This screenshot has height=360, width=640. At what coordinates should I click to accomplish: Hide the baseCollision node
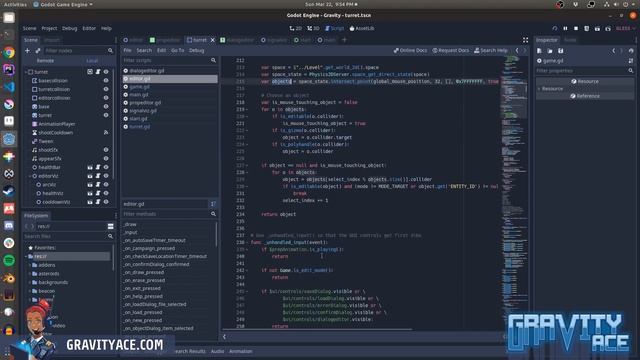point(106,81)
